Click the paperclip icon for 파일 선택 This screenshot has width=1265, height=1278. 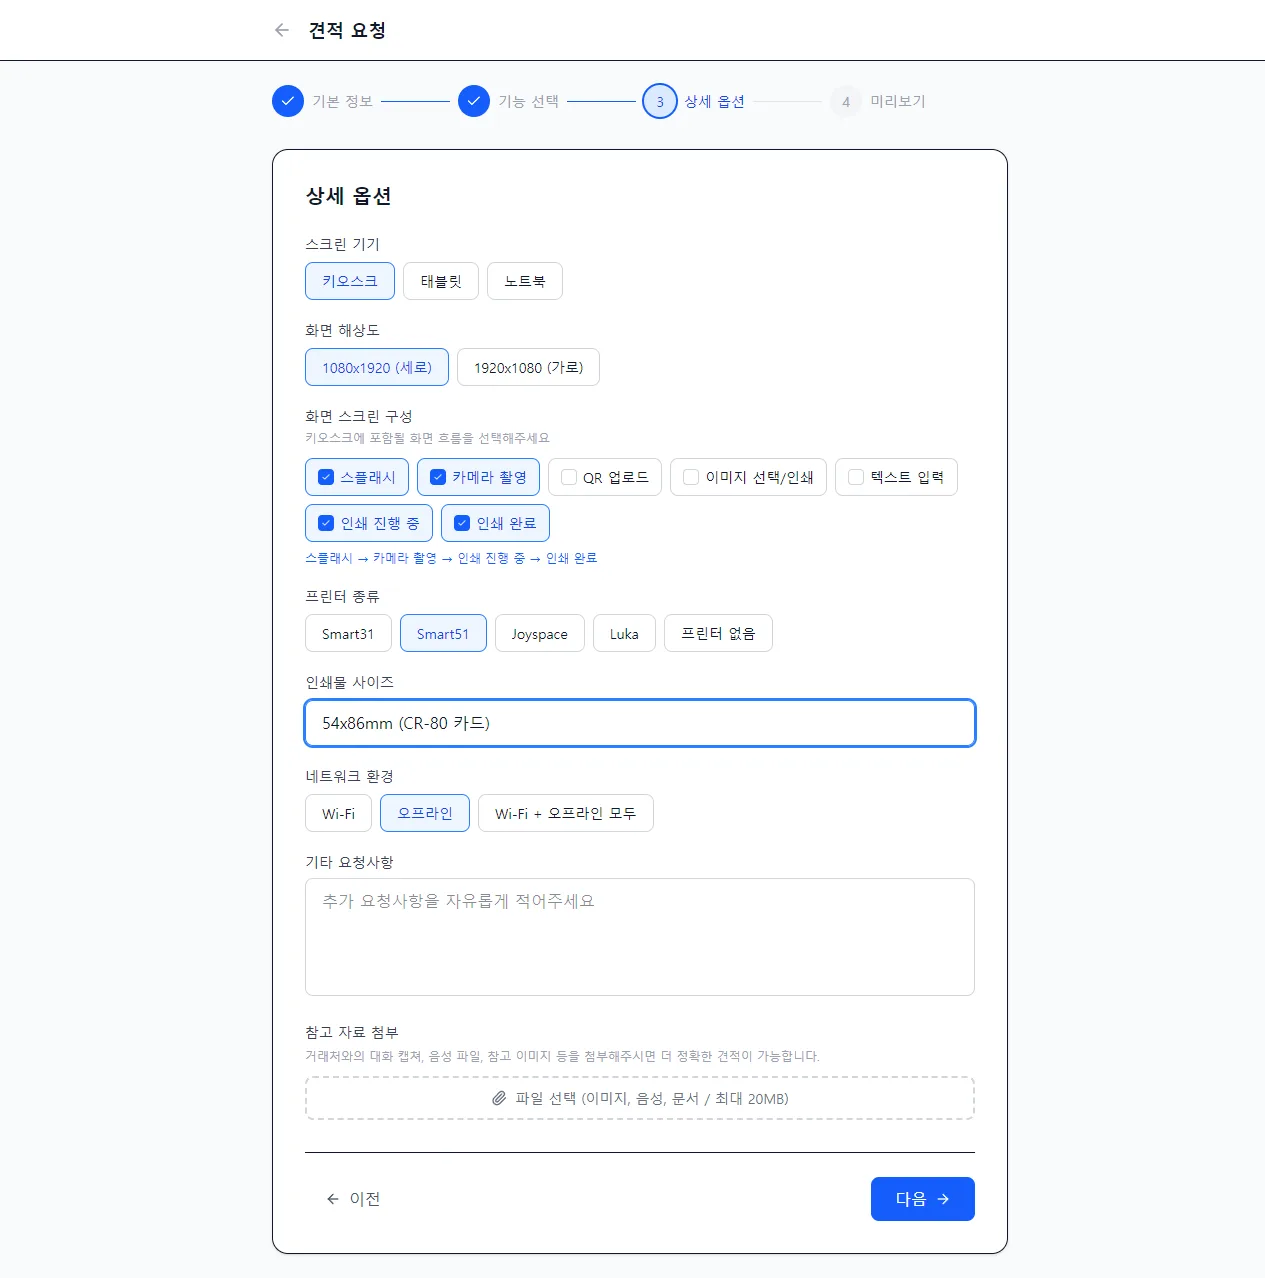499,1098
